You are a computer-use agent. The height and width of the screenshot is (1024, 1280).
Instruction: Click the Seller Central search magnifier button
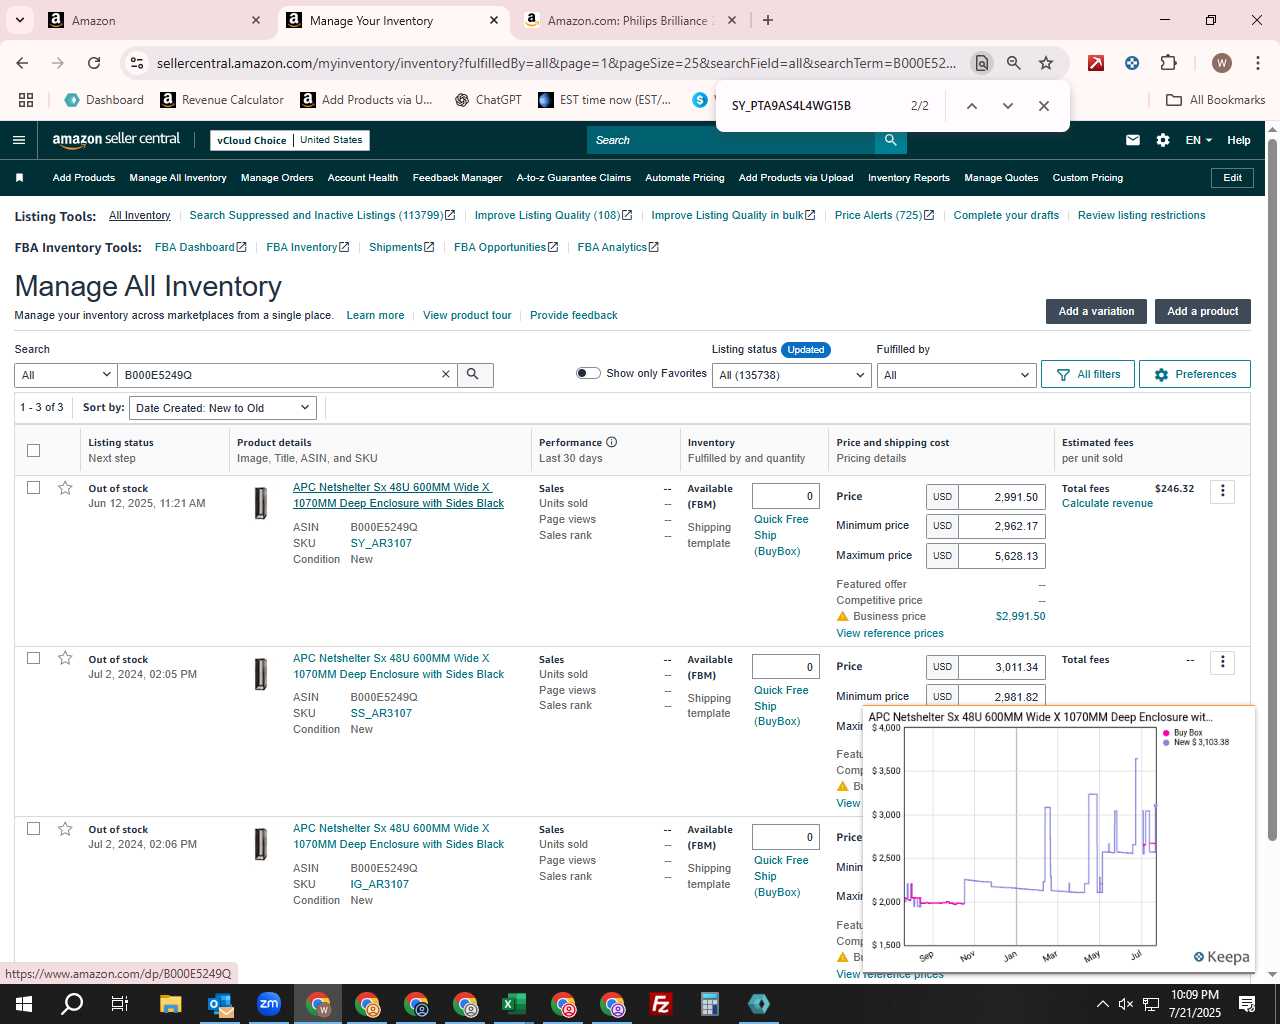tap(890, 140)
